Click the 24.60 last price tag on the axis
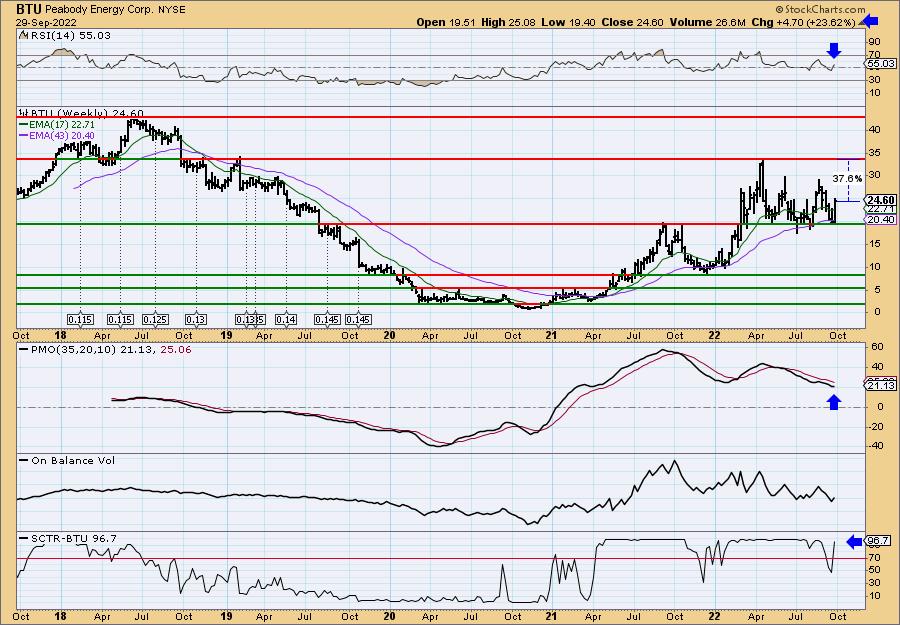This screenshot has width=900, height=625. (x=881, y=200)
